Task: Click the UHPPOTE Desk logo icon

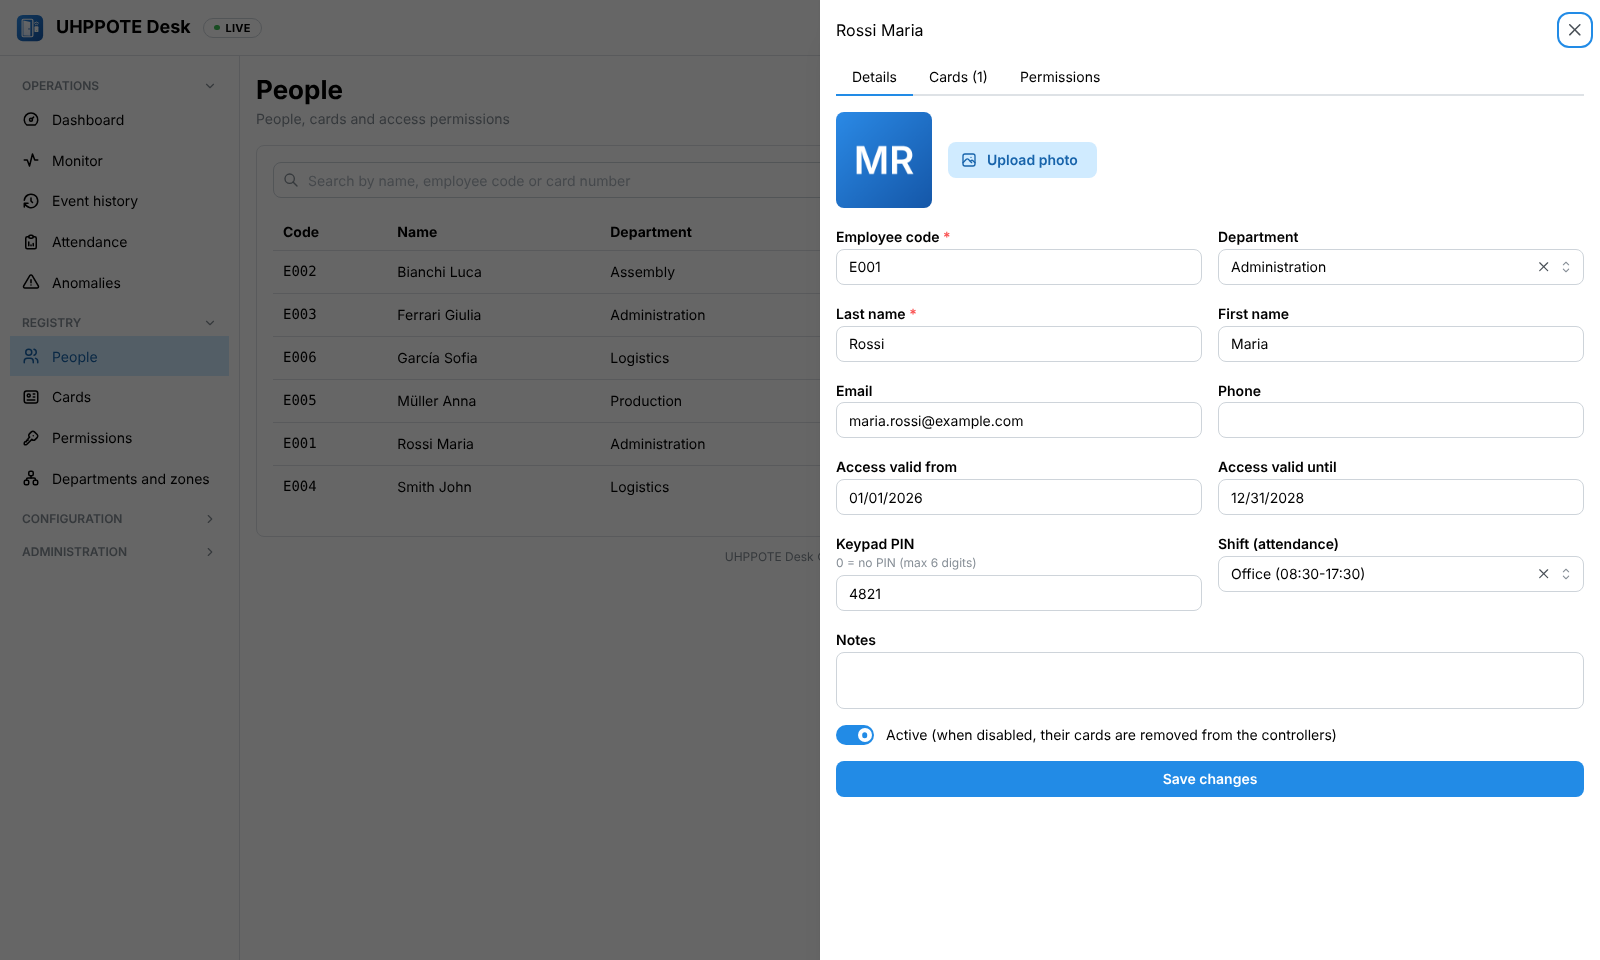Action: point(30,28)
